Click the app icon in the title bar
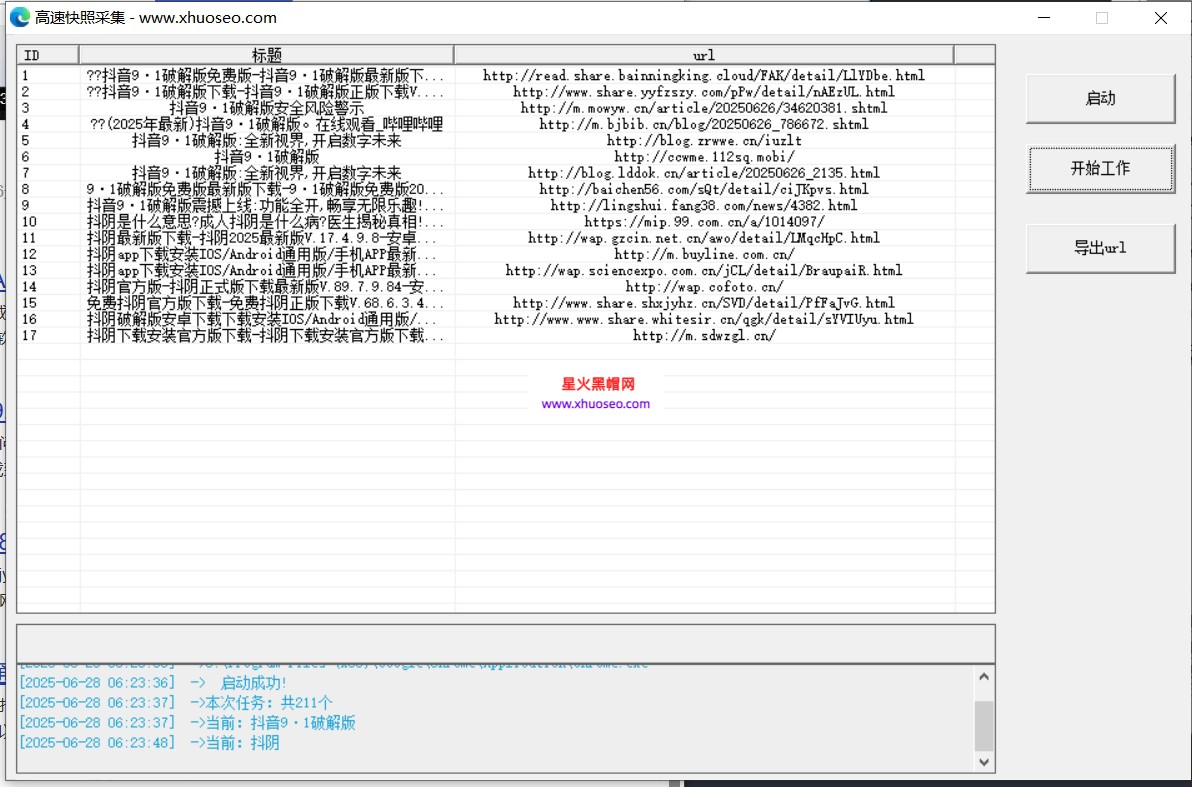The height and width of the screenshot is (787, 1192). [20, 17]
